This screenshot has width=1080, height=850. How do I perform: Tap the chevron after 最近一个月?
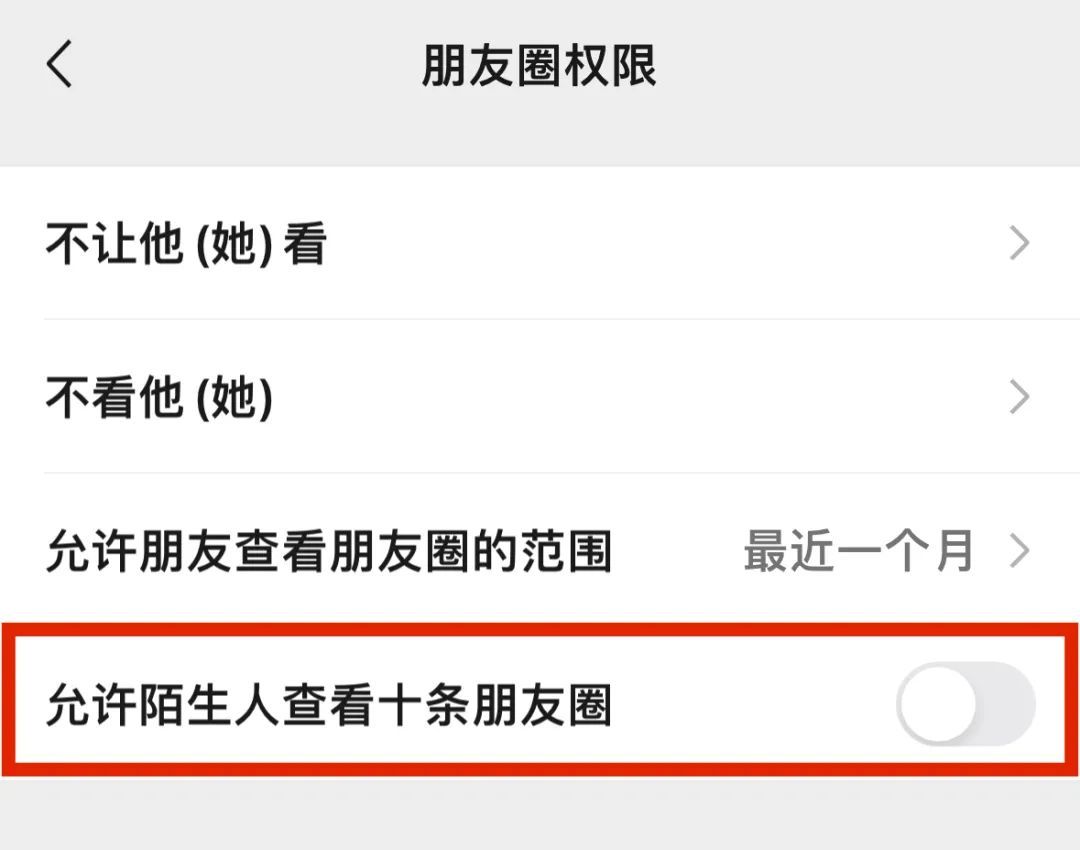pyautogui.click(x=1020, y=549)
